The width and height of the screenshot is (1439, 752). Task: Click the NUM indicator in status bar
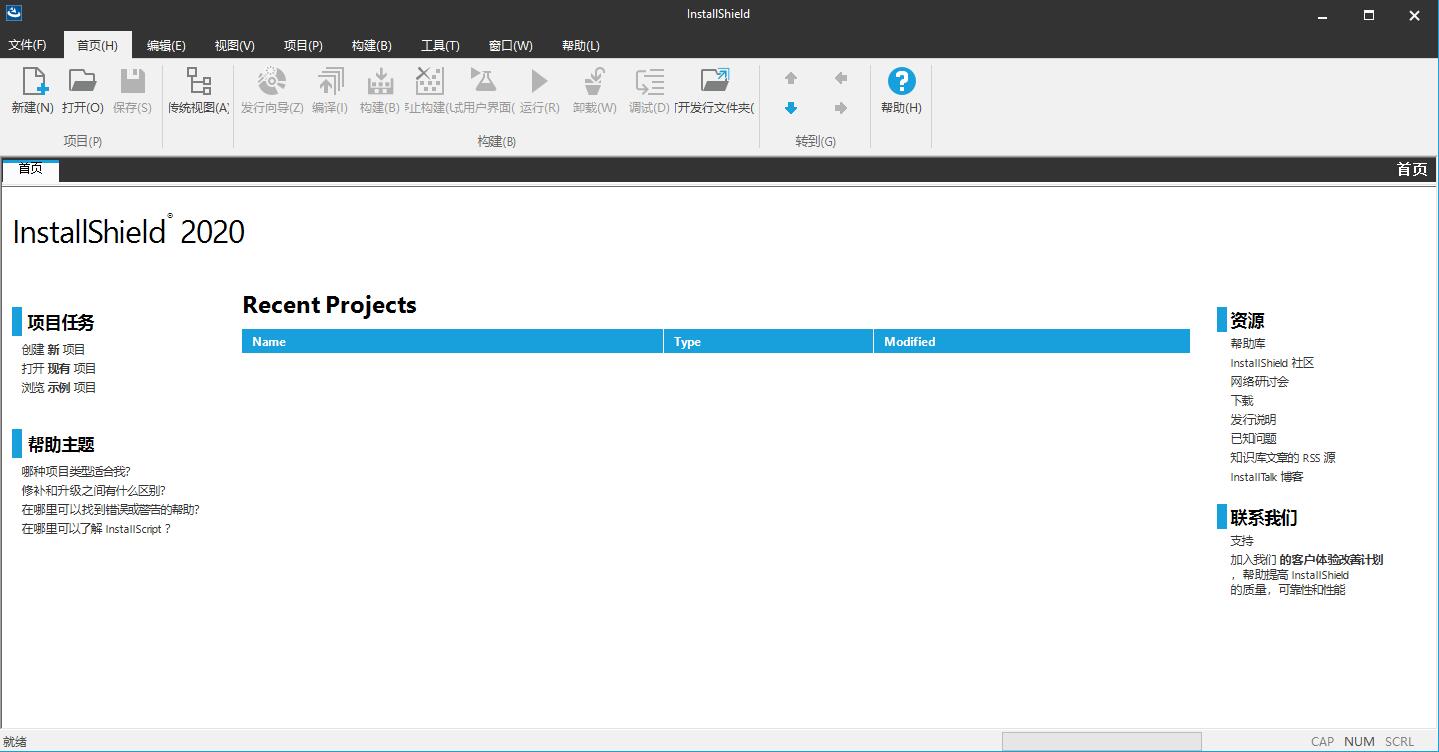[x=1359, y=741]
